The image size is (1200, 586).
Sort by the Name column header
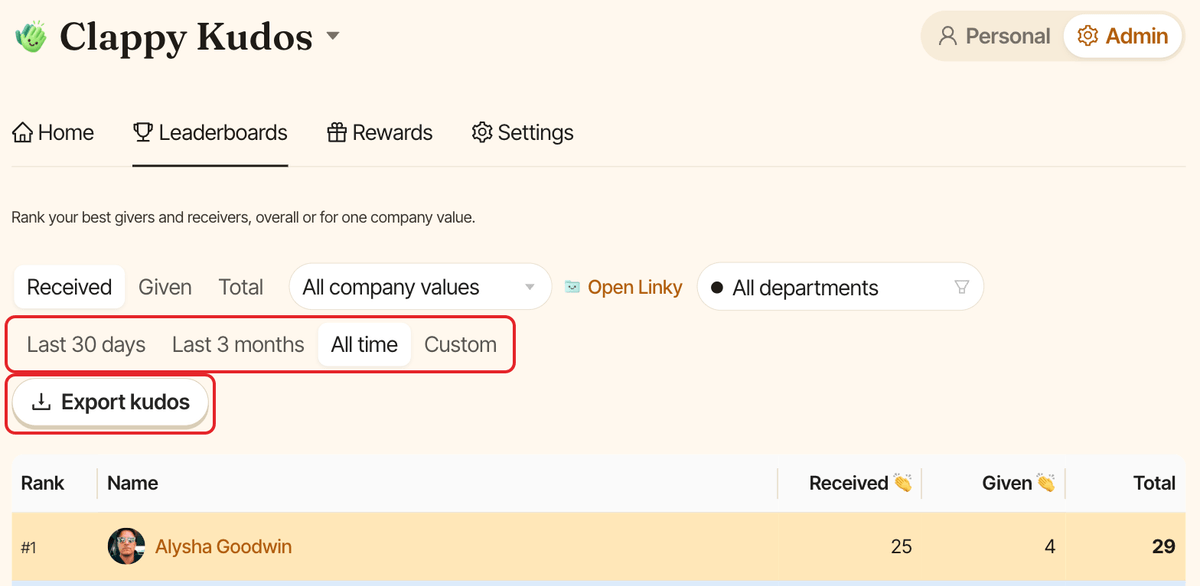pos(132,483)
